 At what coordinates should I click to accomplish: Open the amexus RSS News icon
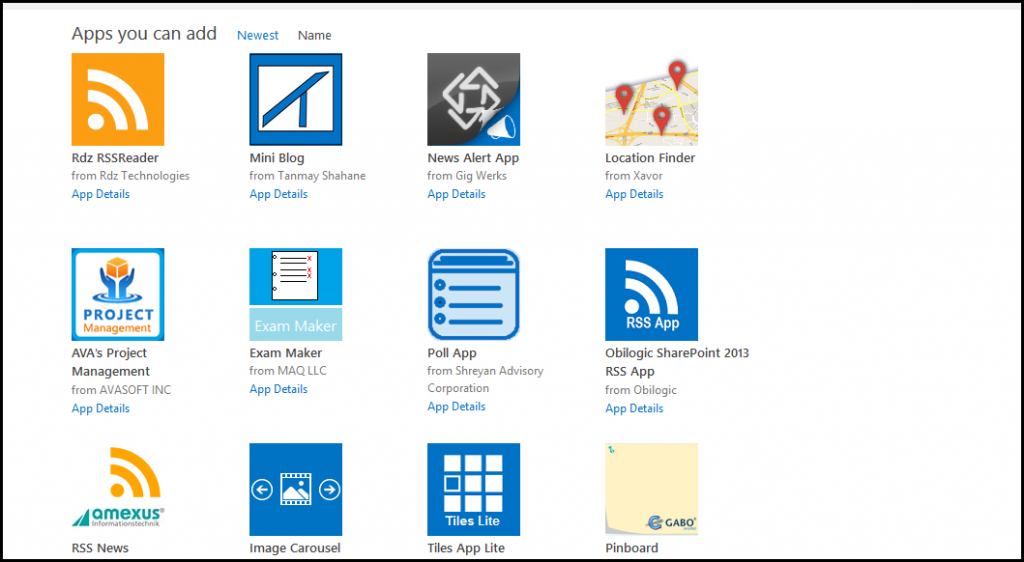tap(118, 490)
